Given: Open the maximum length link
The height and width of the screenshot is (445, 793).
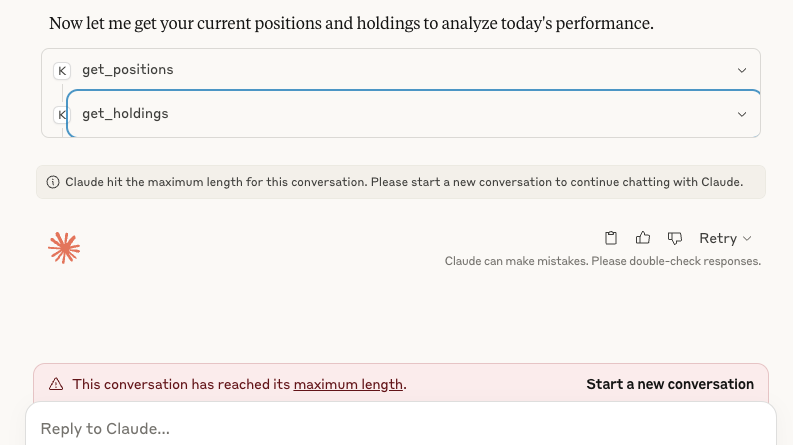Looking at the screenshot, I should (x=348, y=384).
